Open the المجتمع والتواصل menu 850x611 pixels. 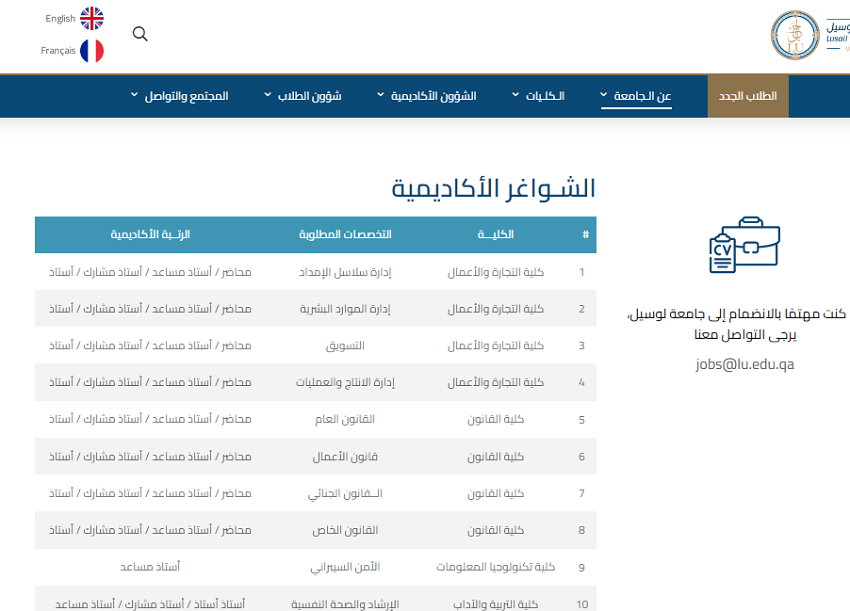click(x=180, y=96)
